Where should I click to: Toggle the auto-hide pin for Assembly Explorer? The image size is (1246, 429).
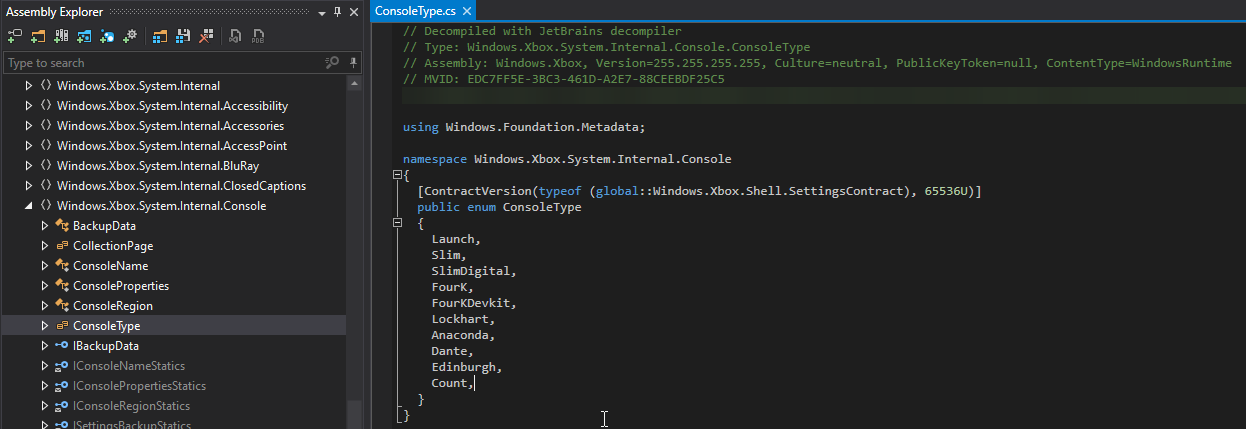[338, 12]
